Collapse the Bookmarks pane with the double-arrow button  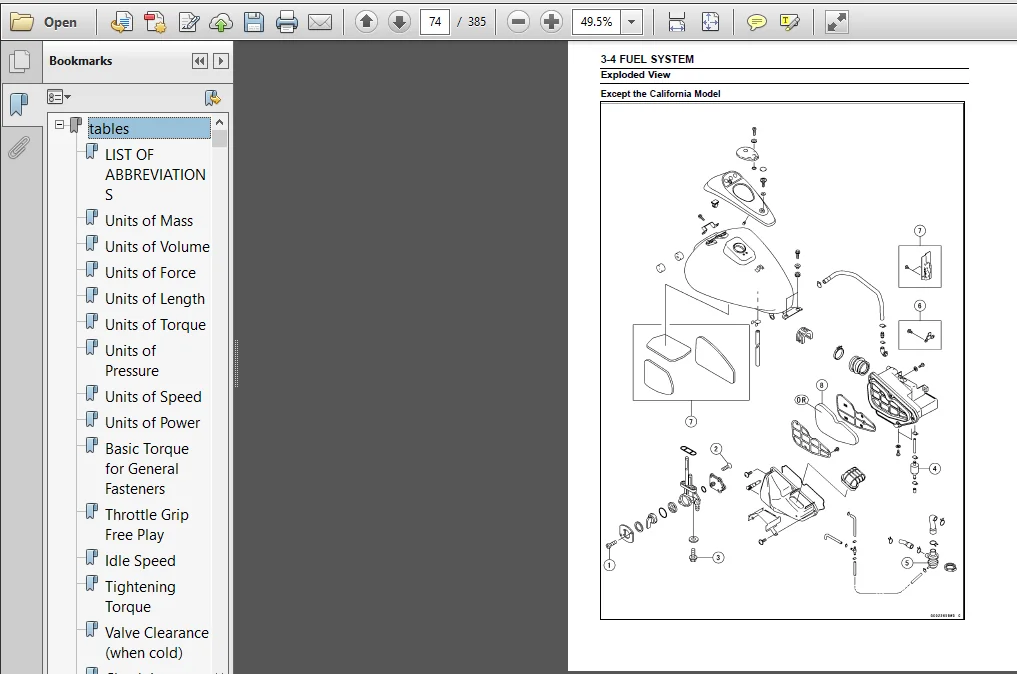pyautogui.click(x=200, y=61)
